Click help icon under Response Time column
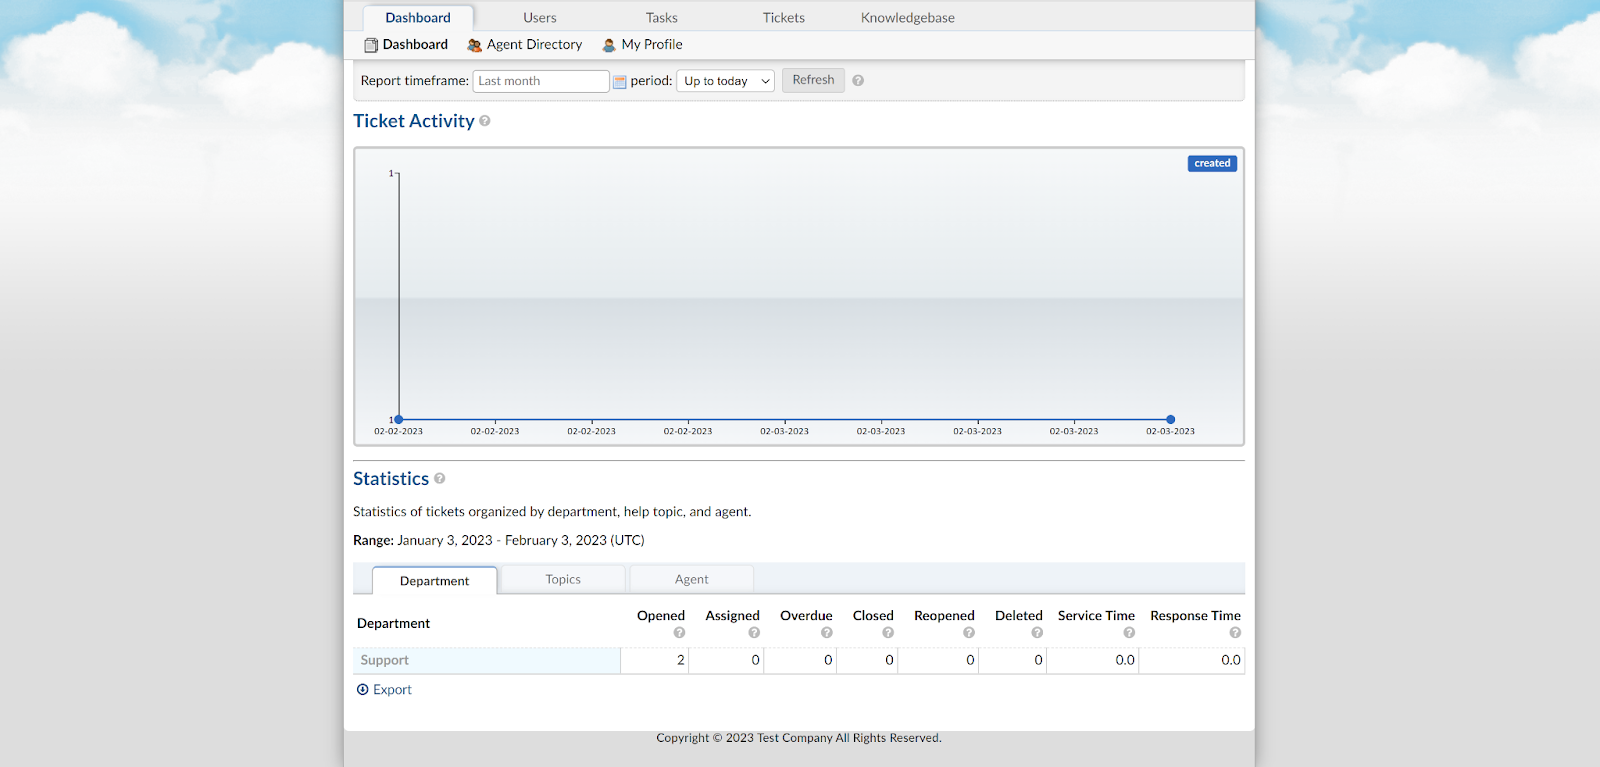 click(x=1235, y=633)
